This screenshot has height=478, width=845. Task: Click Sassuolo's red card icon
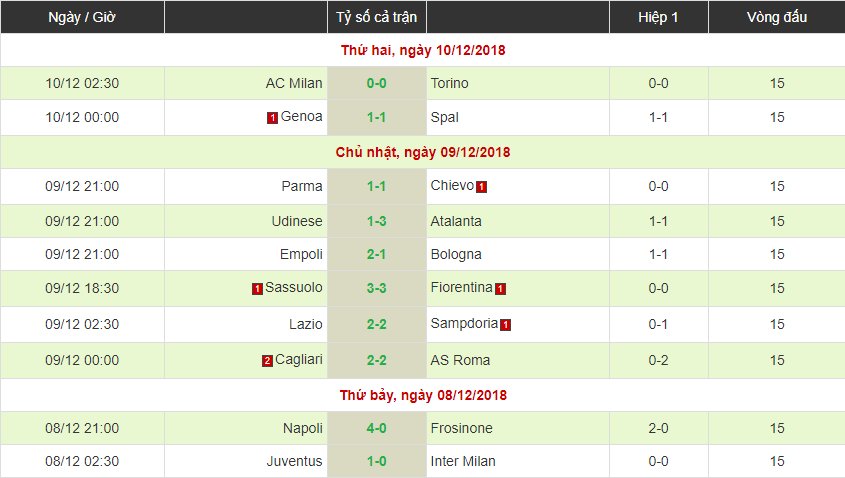click(257, 289)
